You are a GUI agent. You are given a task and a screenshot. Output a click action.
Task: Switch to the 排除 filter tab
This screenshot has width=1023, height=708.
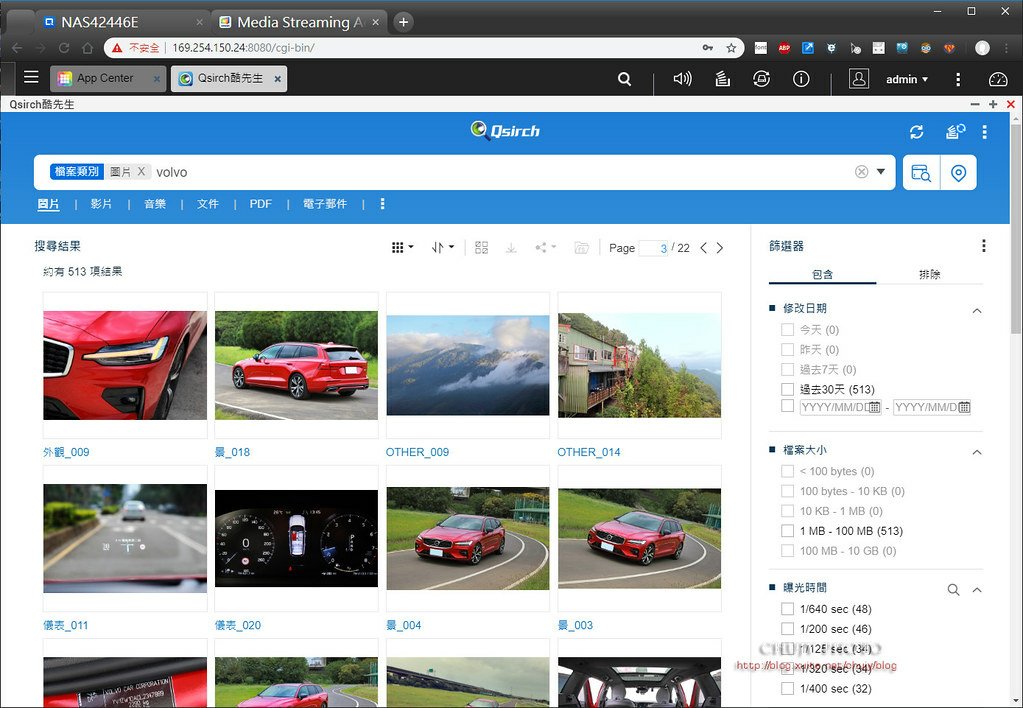tap(930, 274)
